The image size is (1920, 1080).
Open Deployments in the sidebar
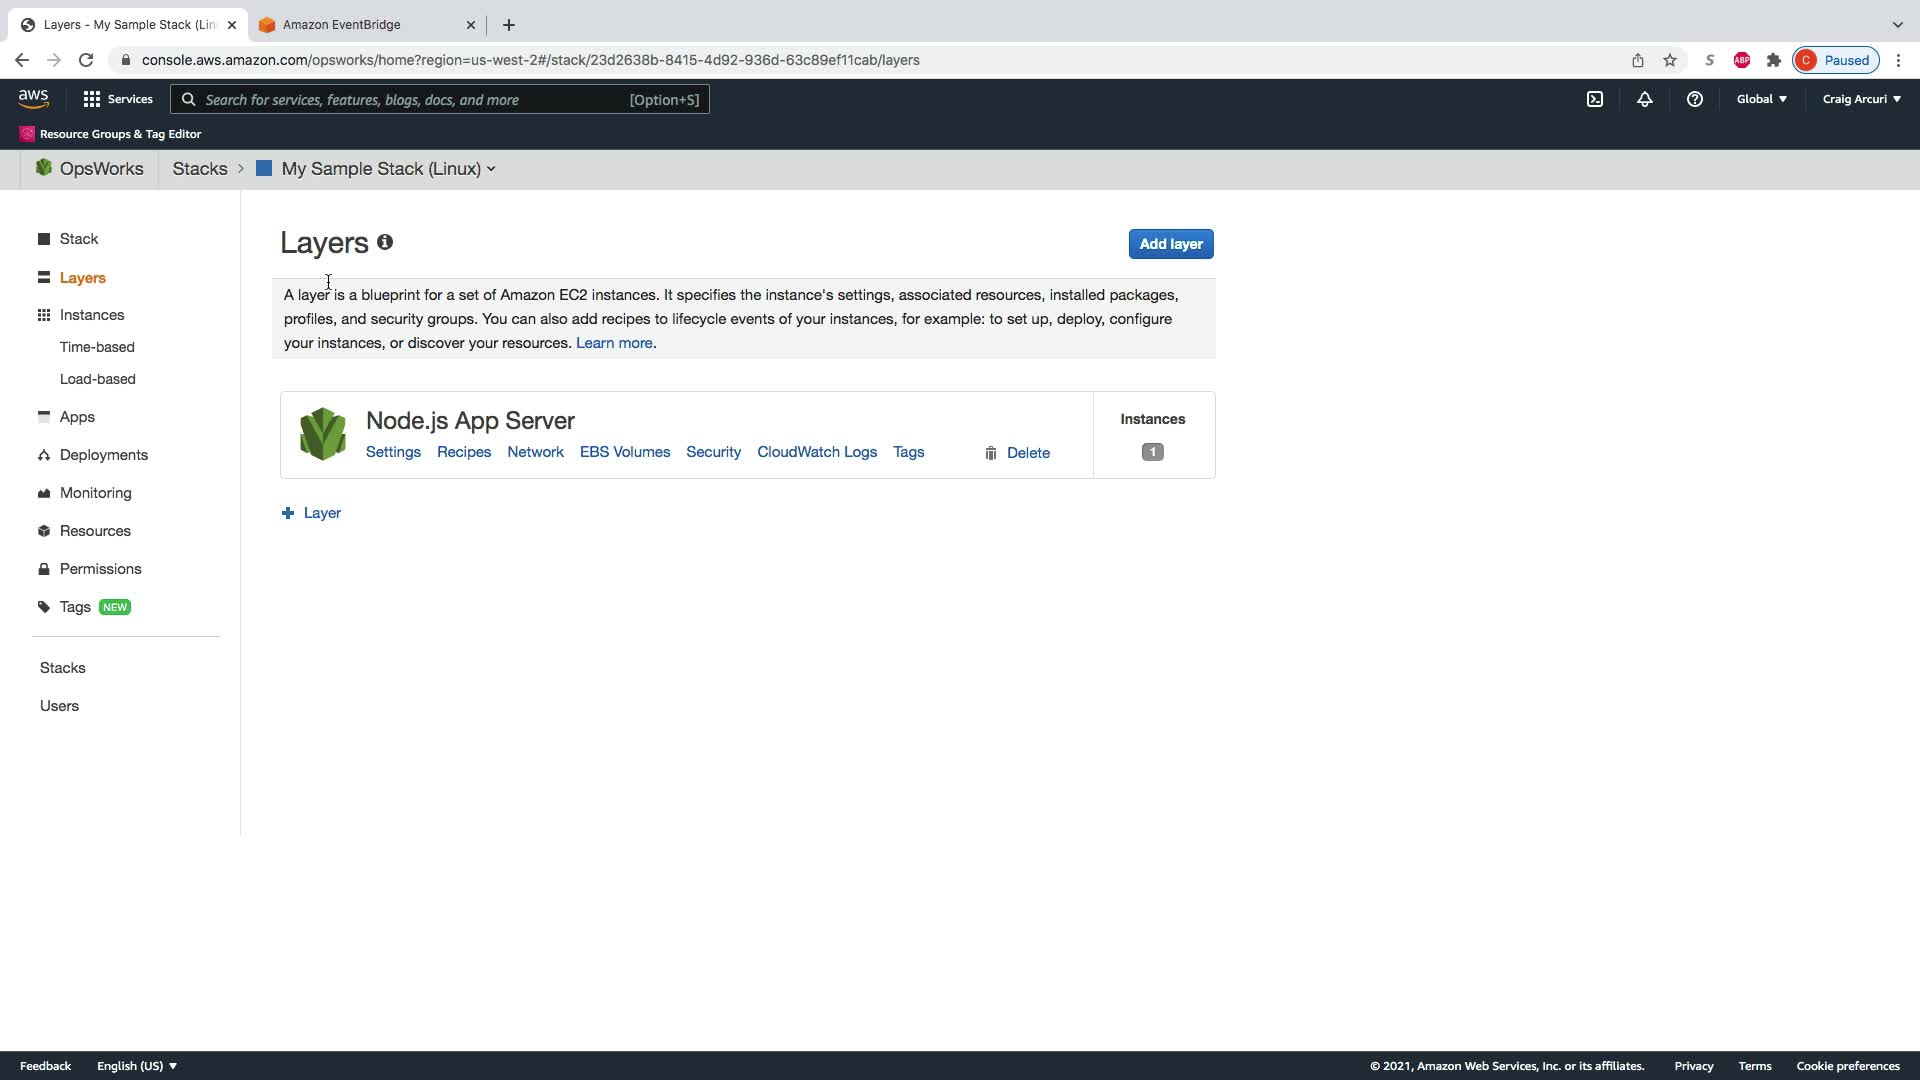(x=103, y=455)
